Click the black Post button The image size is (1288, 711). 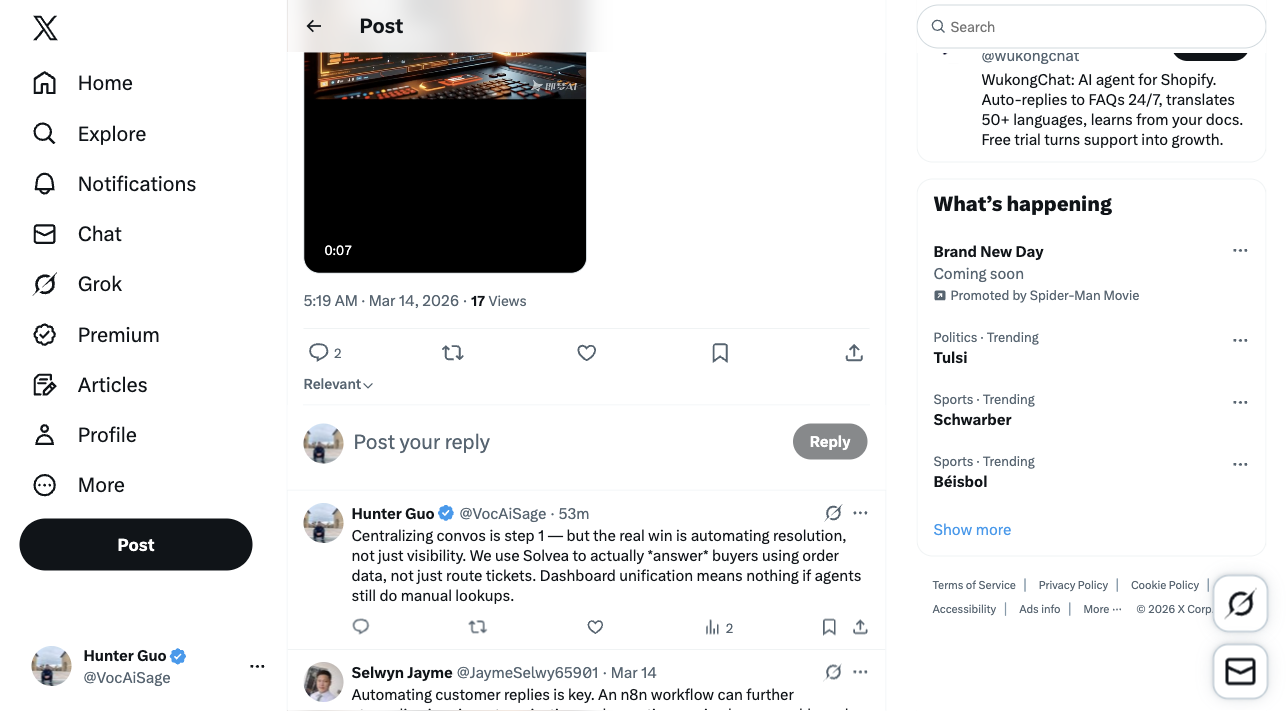[x=135, y=544]
